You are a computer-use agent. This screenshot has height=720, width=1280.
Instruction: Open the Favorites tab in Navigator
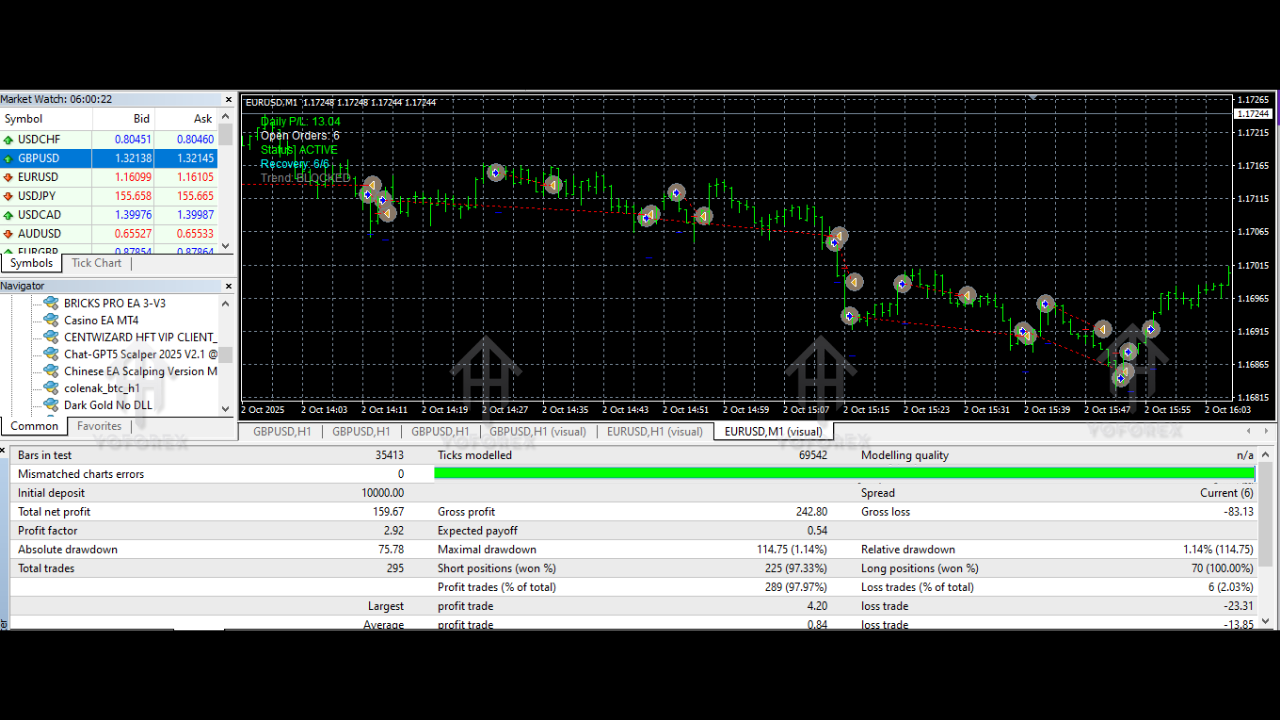(99, 426)
